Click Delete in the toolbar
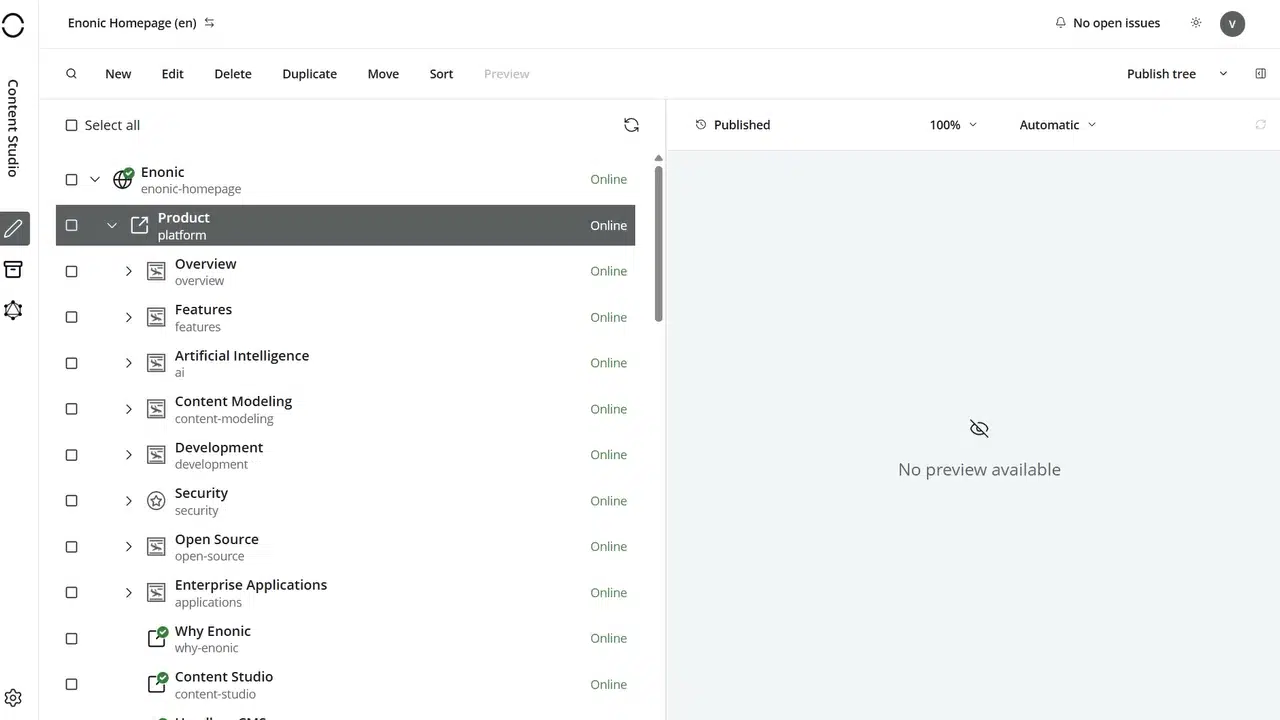The height and width of the screenshot is (720, 1280). coord(233,74)
